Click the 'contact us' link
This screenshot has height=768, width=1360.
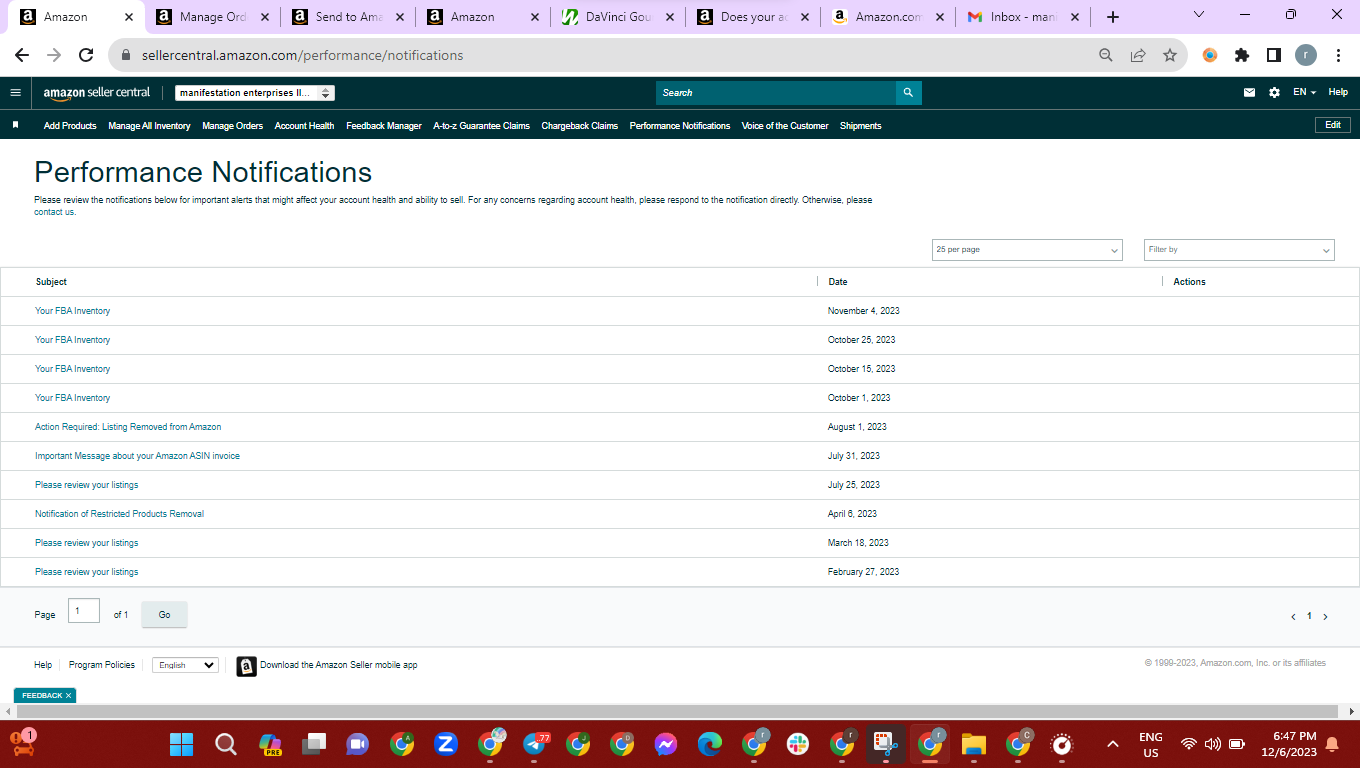coord(54,212)
